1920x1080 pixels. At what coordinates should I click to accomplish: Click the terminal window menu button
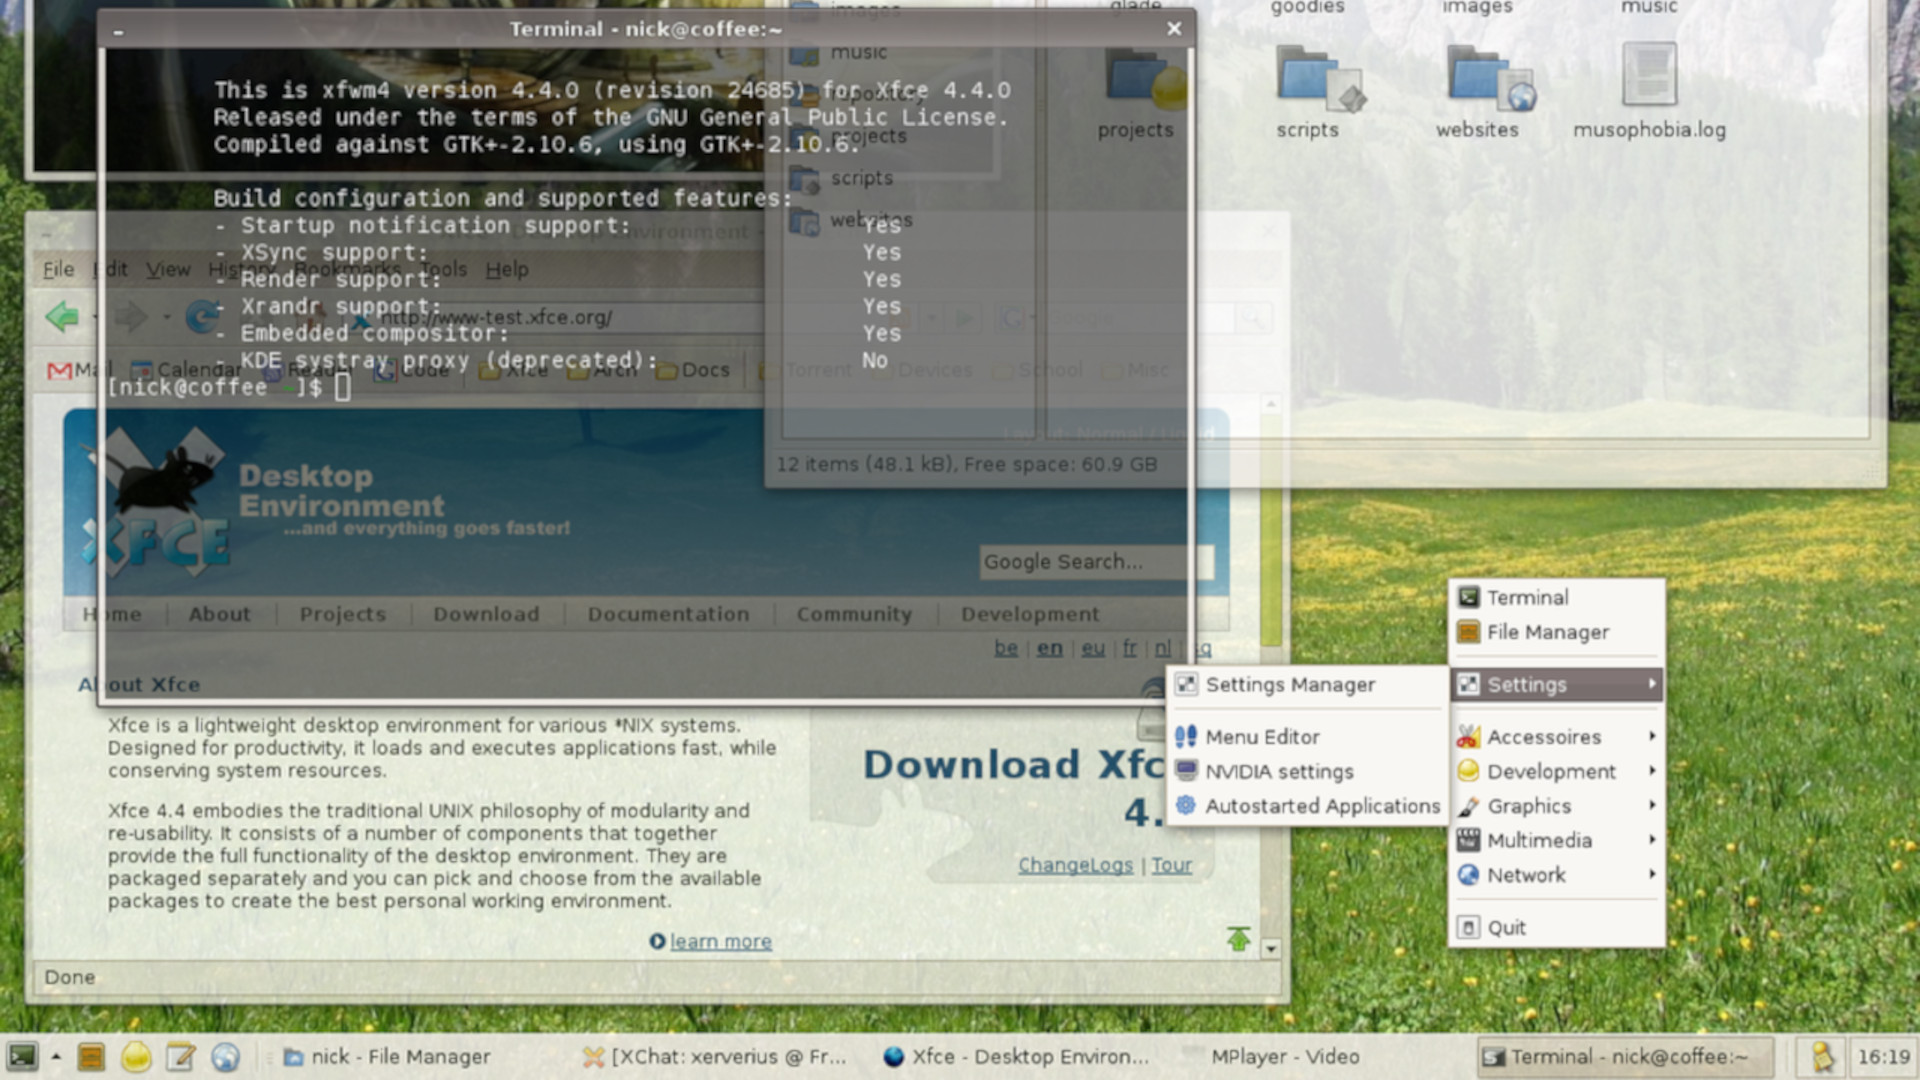pyautogui.click(x=118, y=30)
